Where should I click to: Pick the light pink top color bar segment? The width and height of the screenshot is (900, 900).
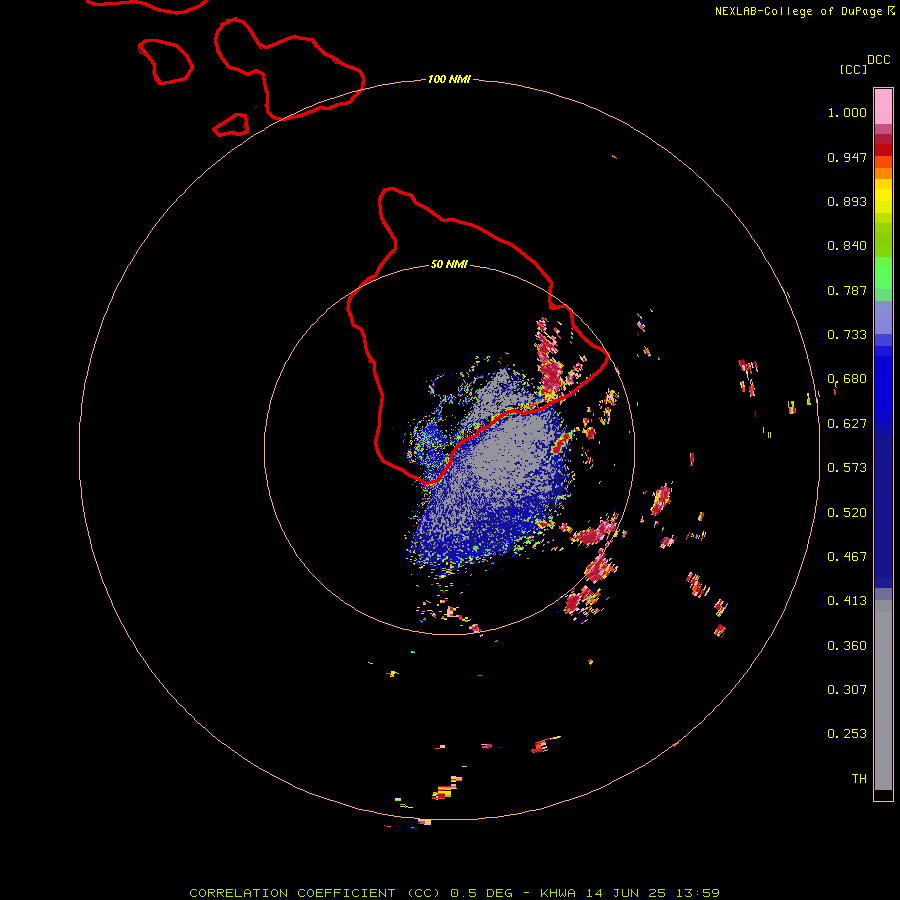(883, 107)
